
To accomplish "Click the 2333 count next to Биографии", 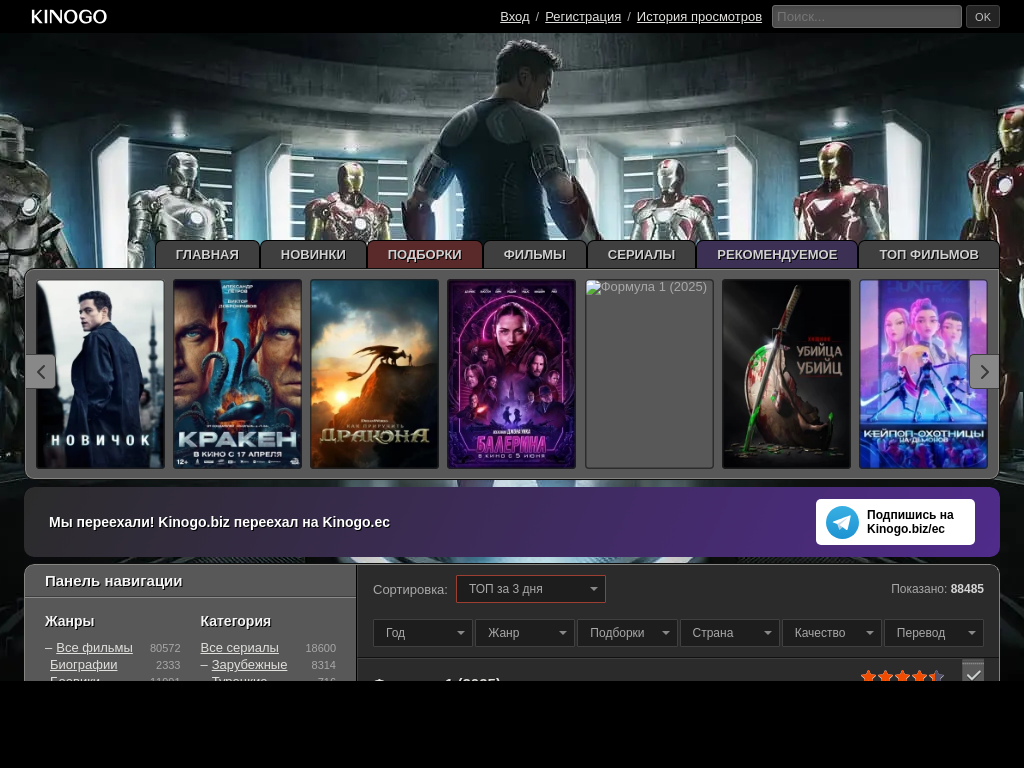I will [x=168, y=665].
